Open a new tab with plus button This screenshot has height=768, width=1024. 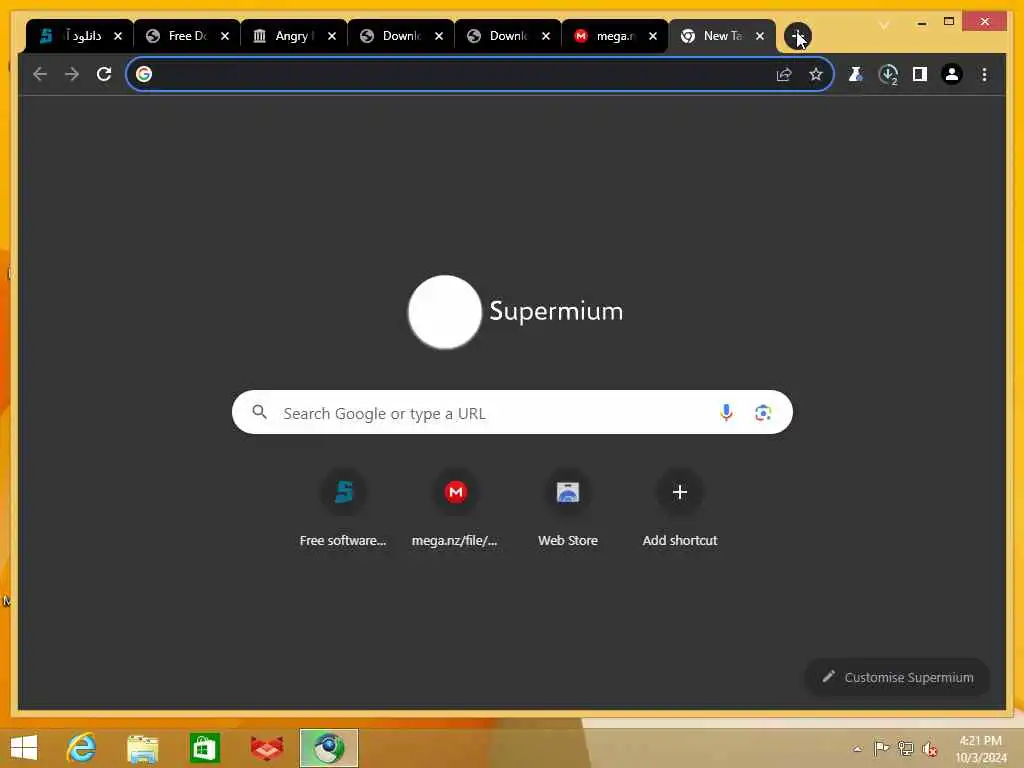(x=797, y=36)
